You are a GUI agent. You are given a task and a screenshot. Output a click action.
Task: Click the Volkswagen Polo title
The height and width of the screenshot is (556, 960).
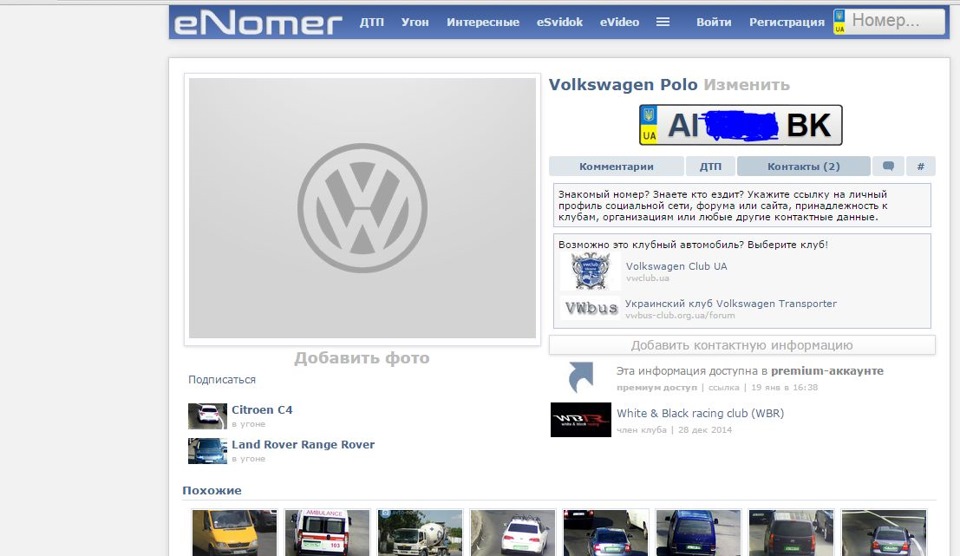pyautogui.click(x=623, y=85)
